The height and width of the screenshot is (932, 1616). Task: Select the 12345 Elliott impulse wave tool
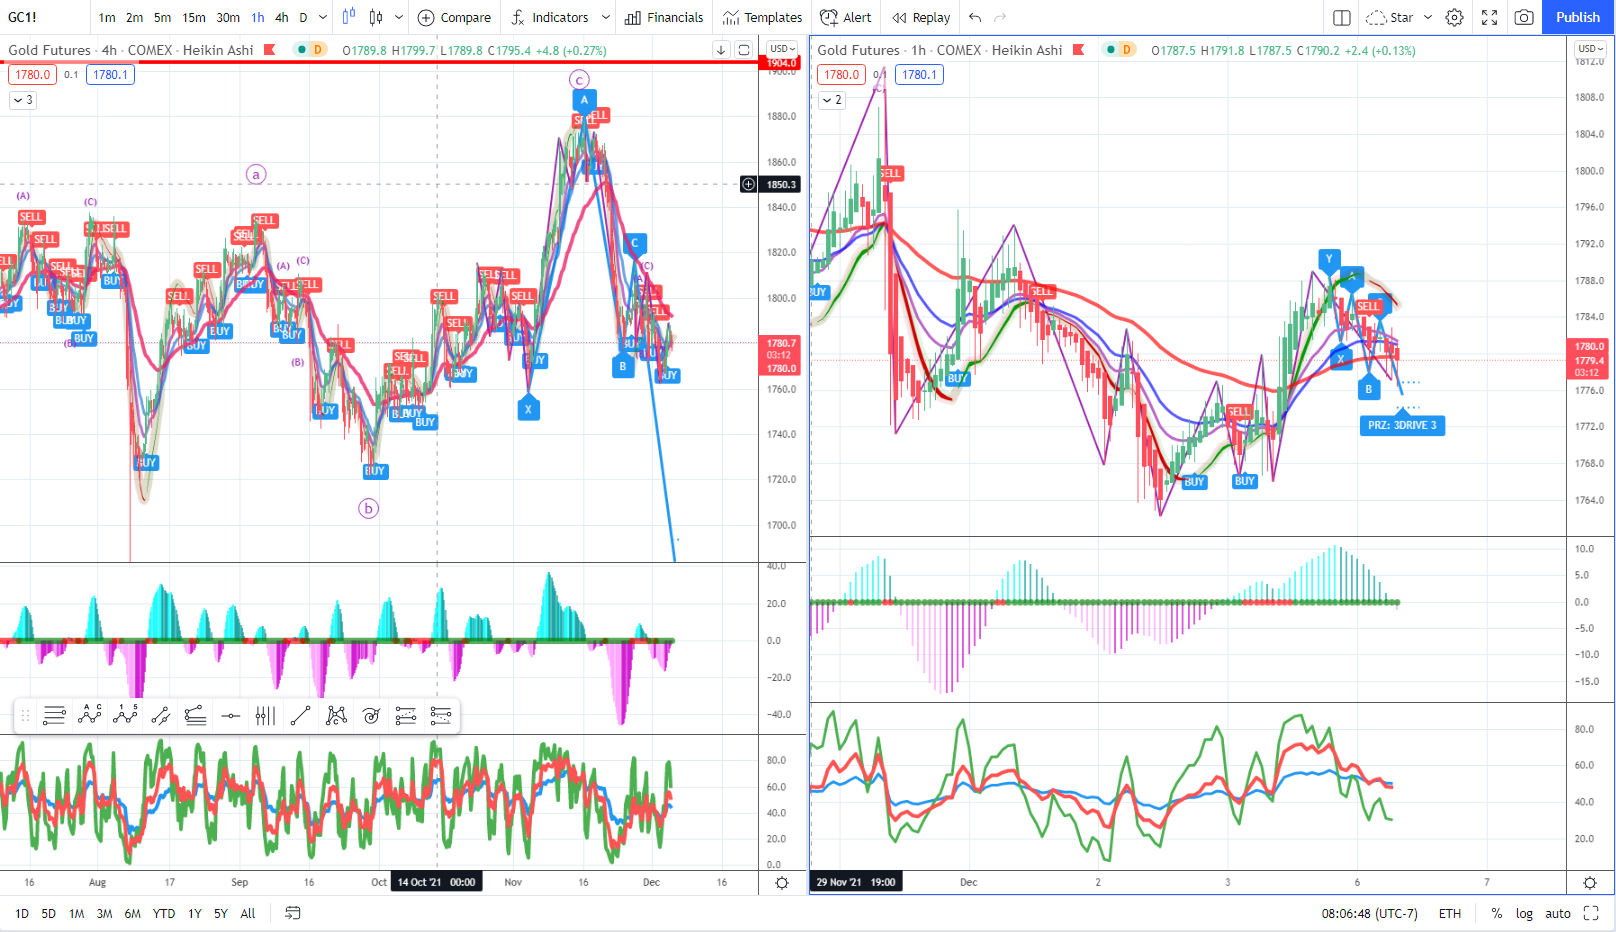coord(125,715)
